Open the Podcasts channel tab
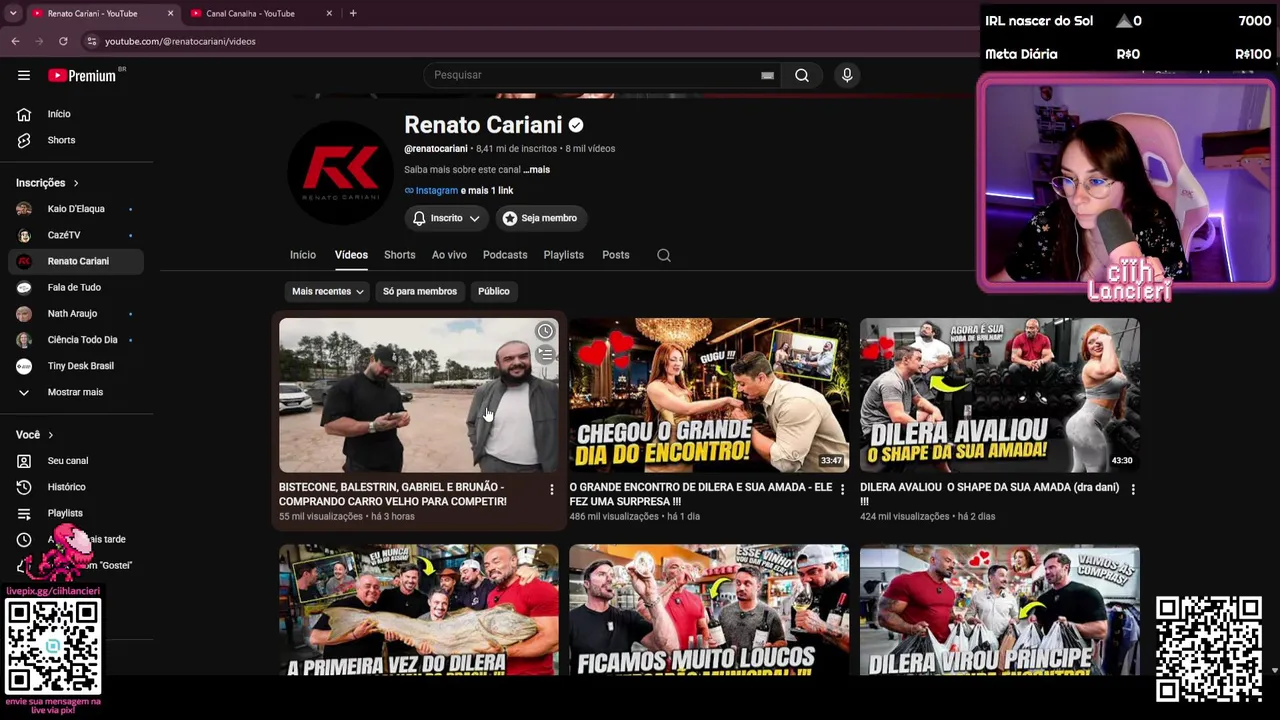This screenshot has height=720, width=1280. point(505,255)
